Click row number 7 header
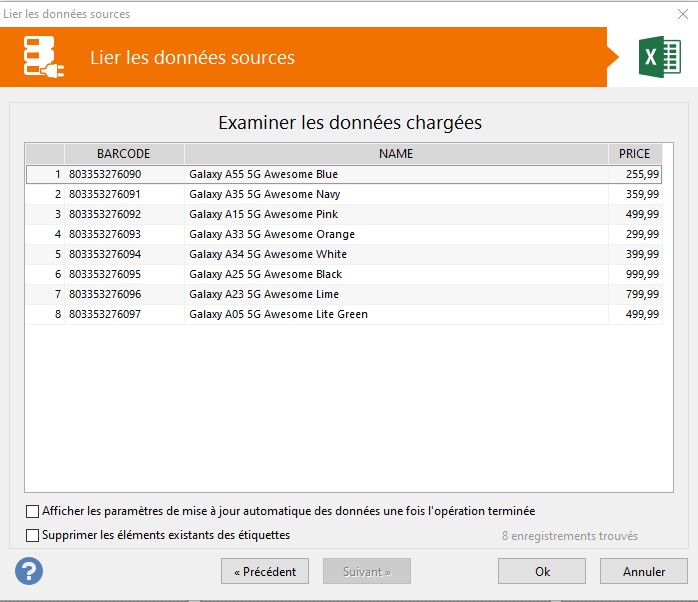Screen dimensions: 698x602 tap(45, 294)
